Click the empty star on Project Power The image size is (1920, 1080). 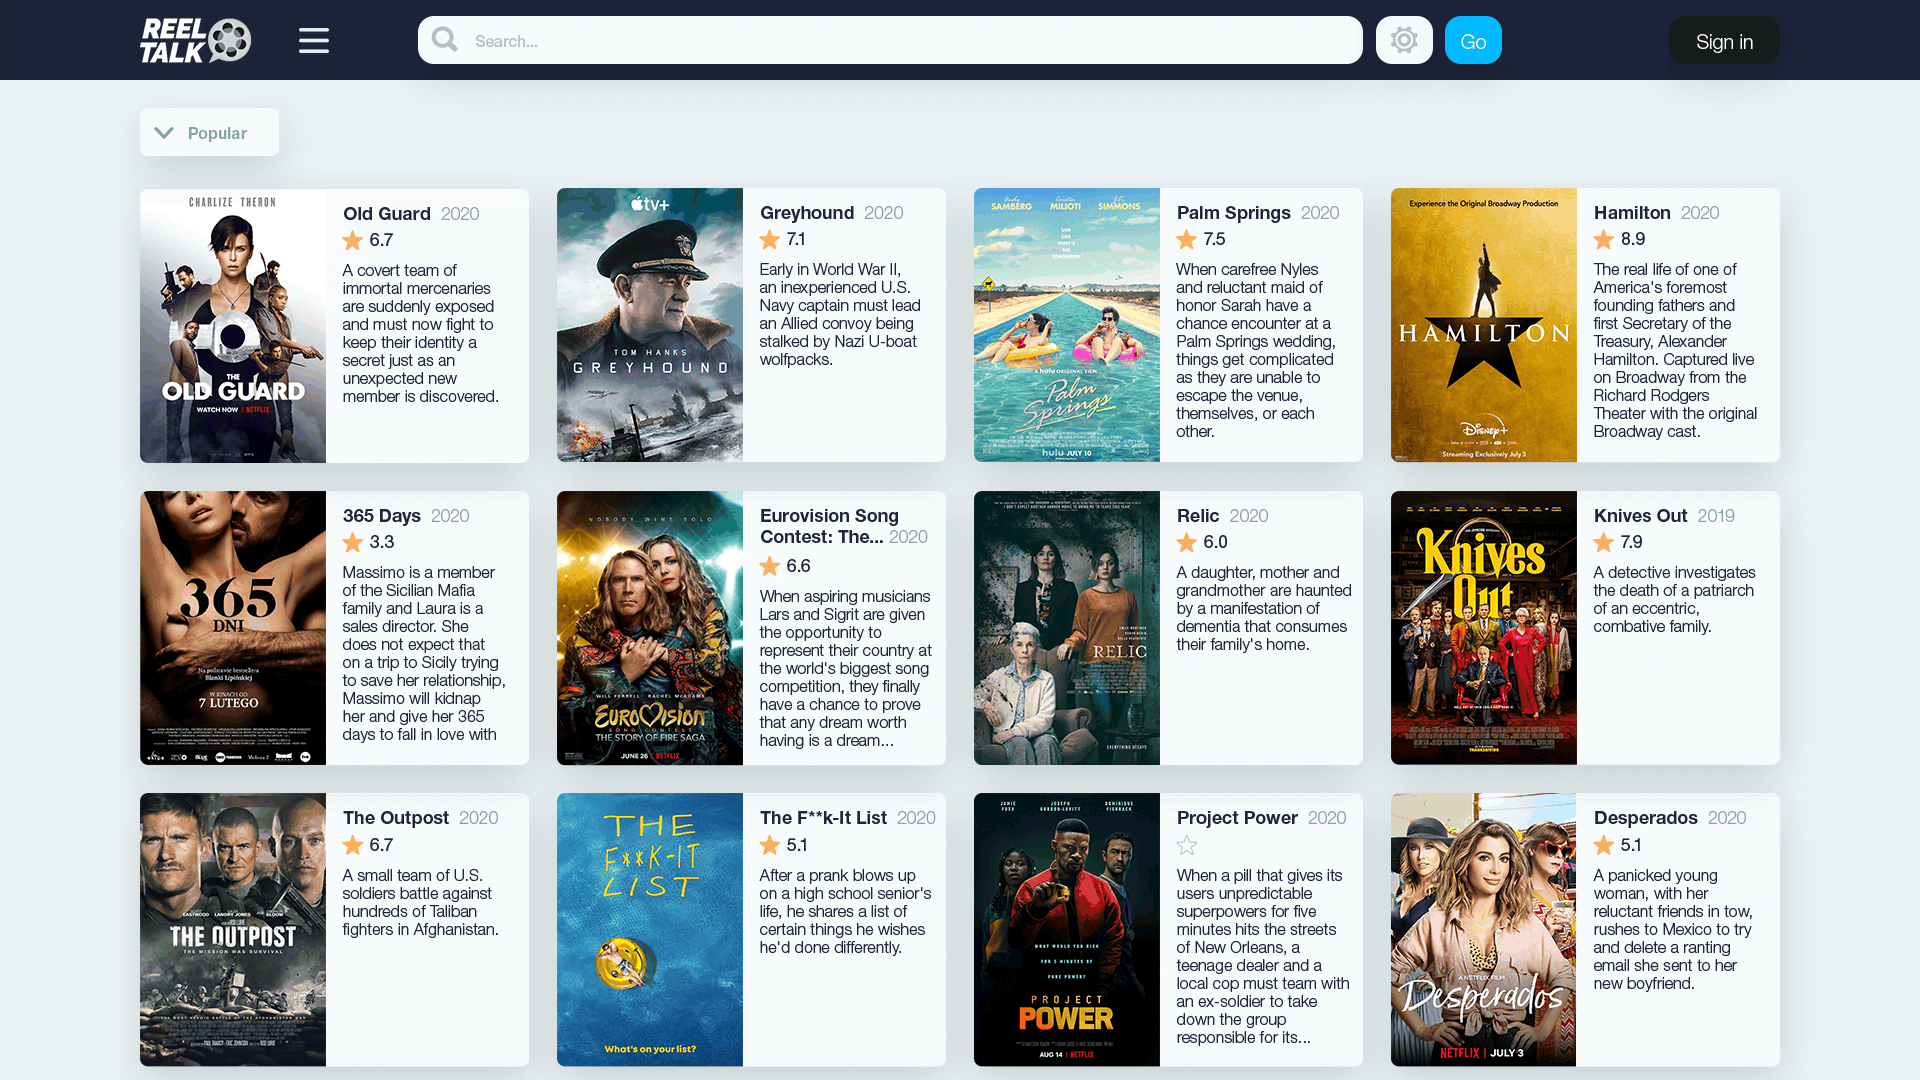[x=1186, y=846]
